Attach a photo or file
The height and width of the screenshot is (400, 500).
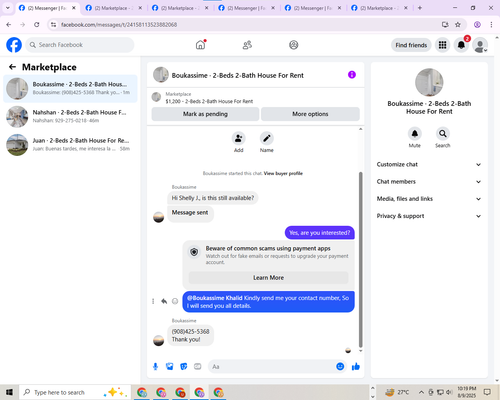(170, 367)
